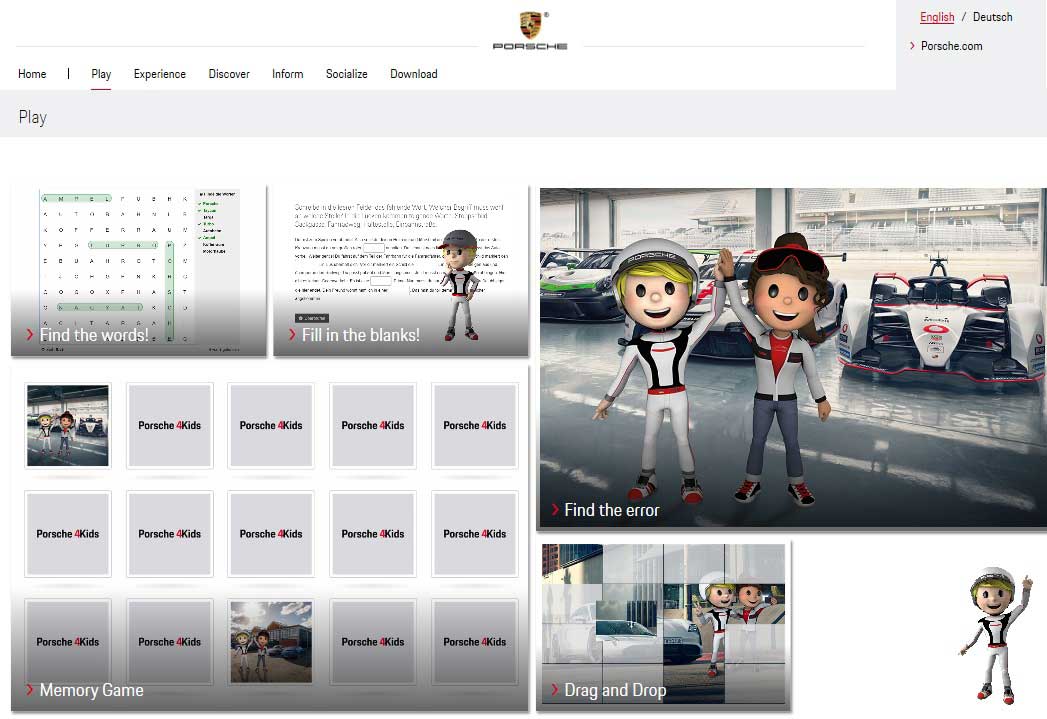The image size is (1047, 719).
Task: Flip the first memory card in middle row
Action: click(x=68, y=534)
